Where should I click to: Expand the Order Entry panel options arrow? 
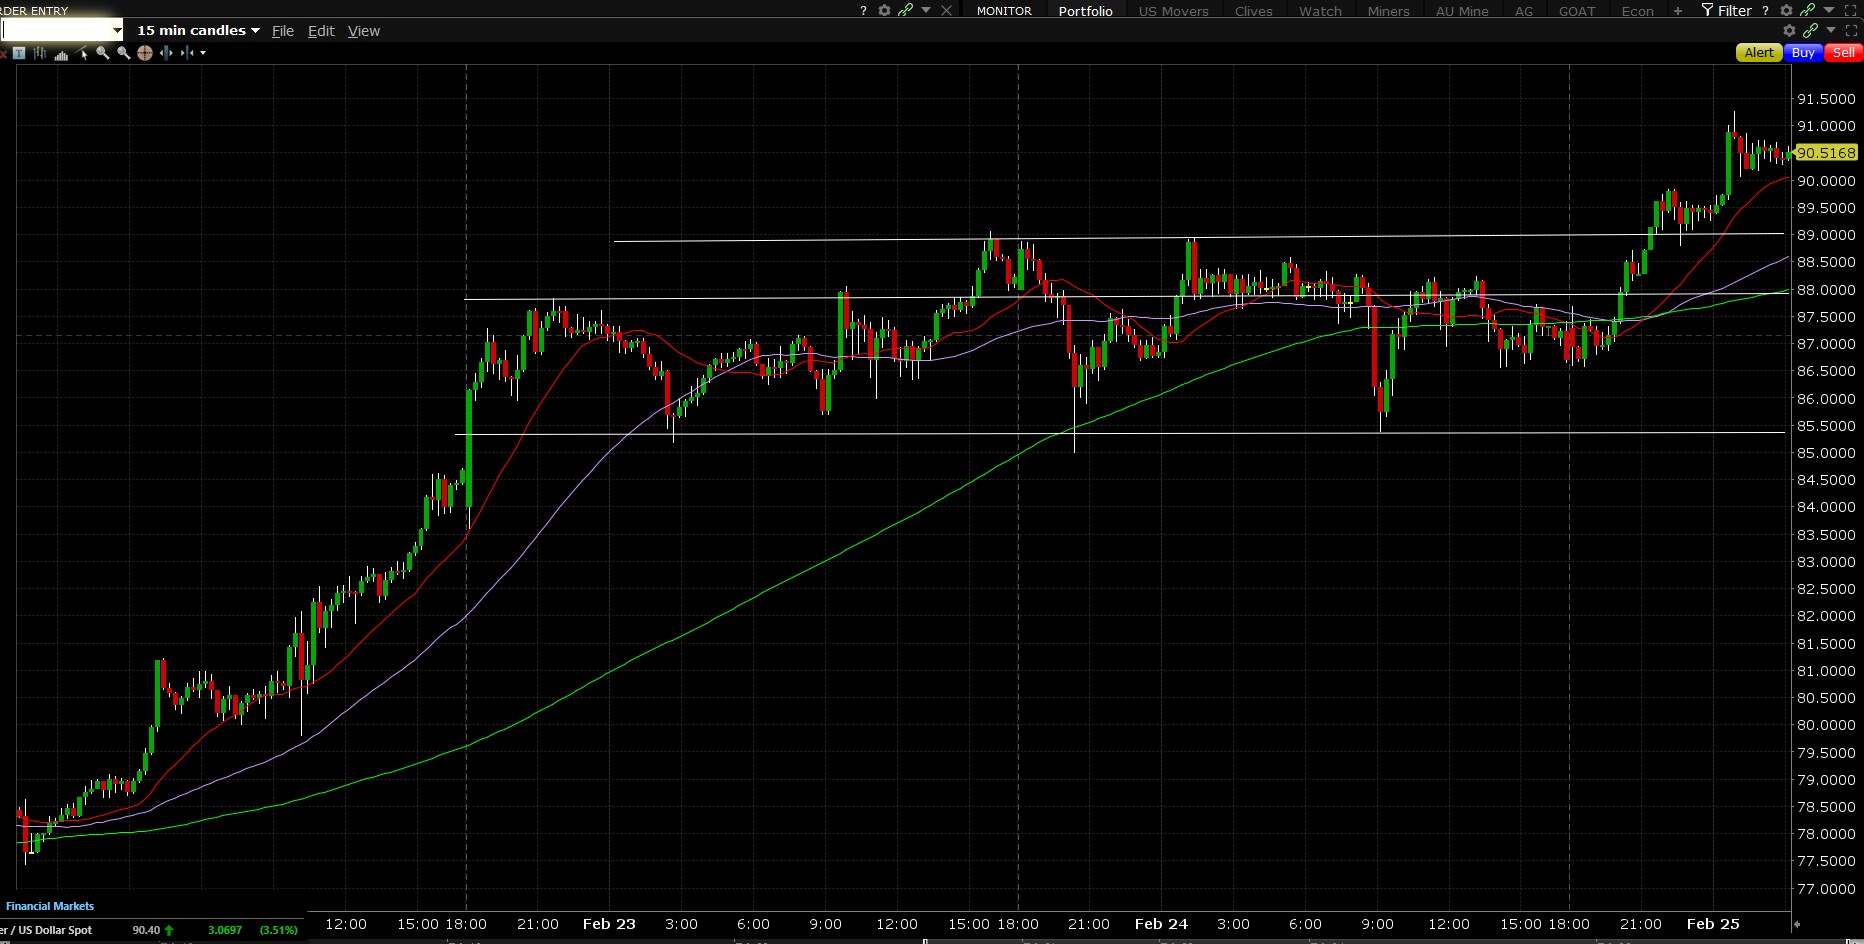[926, 10]
